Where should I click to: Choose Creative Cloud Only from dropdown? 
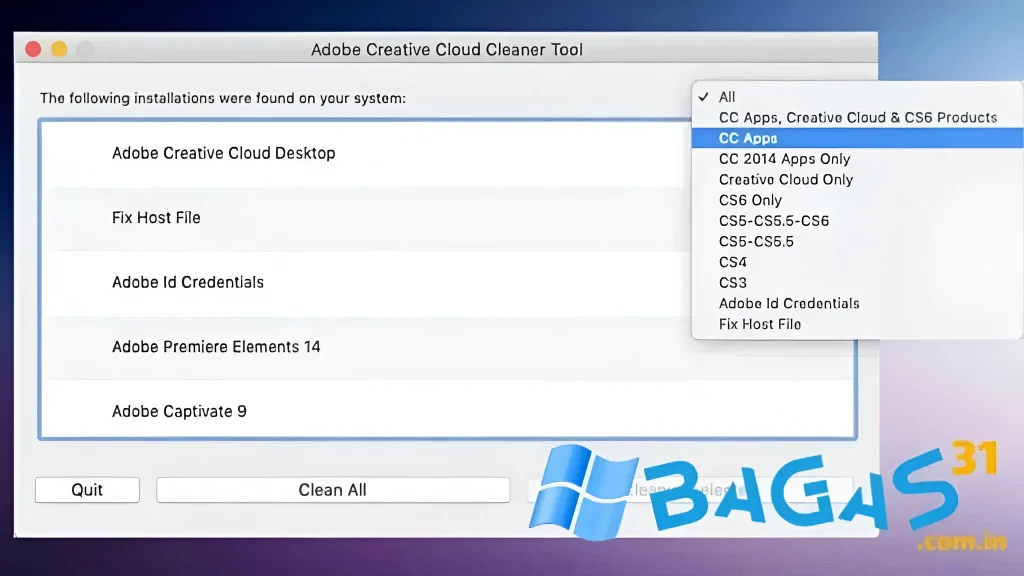pyautogui.click(x=857, y=180)
